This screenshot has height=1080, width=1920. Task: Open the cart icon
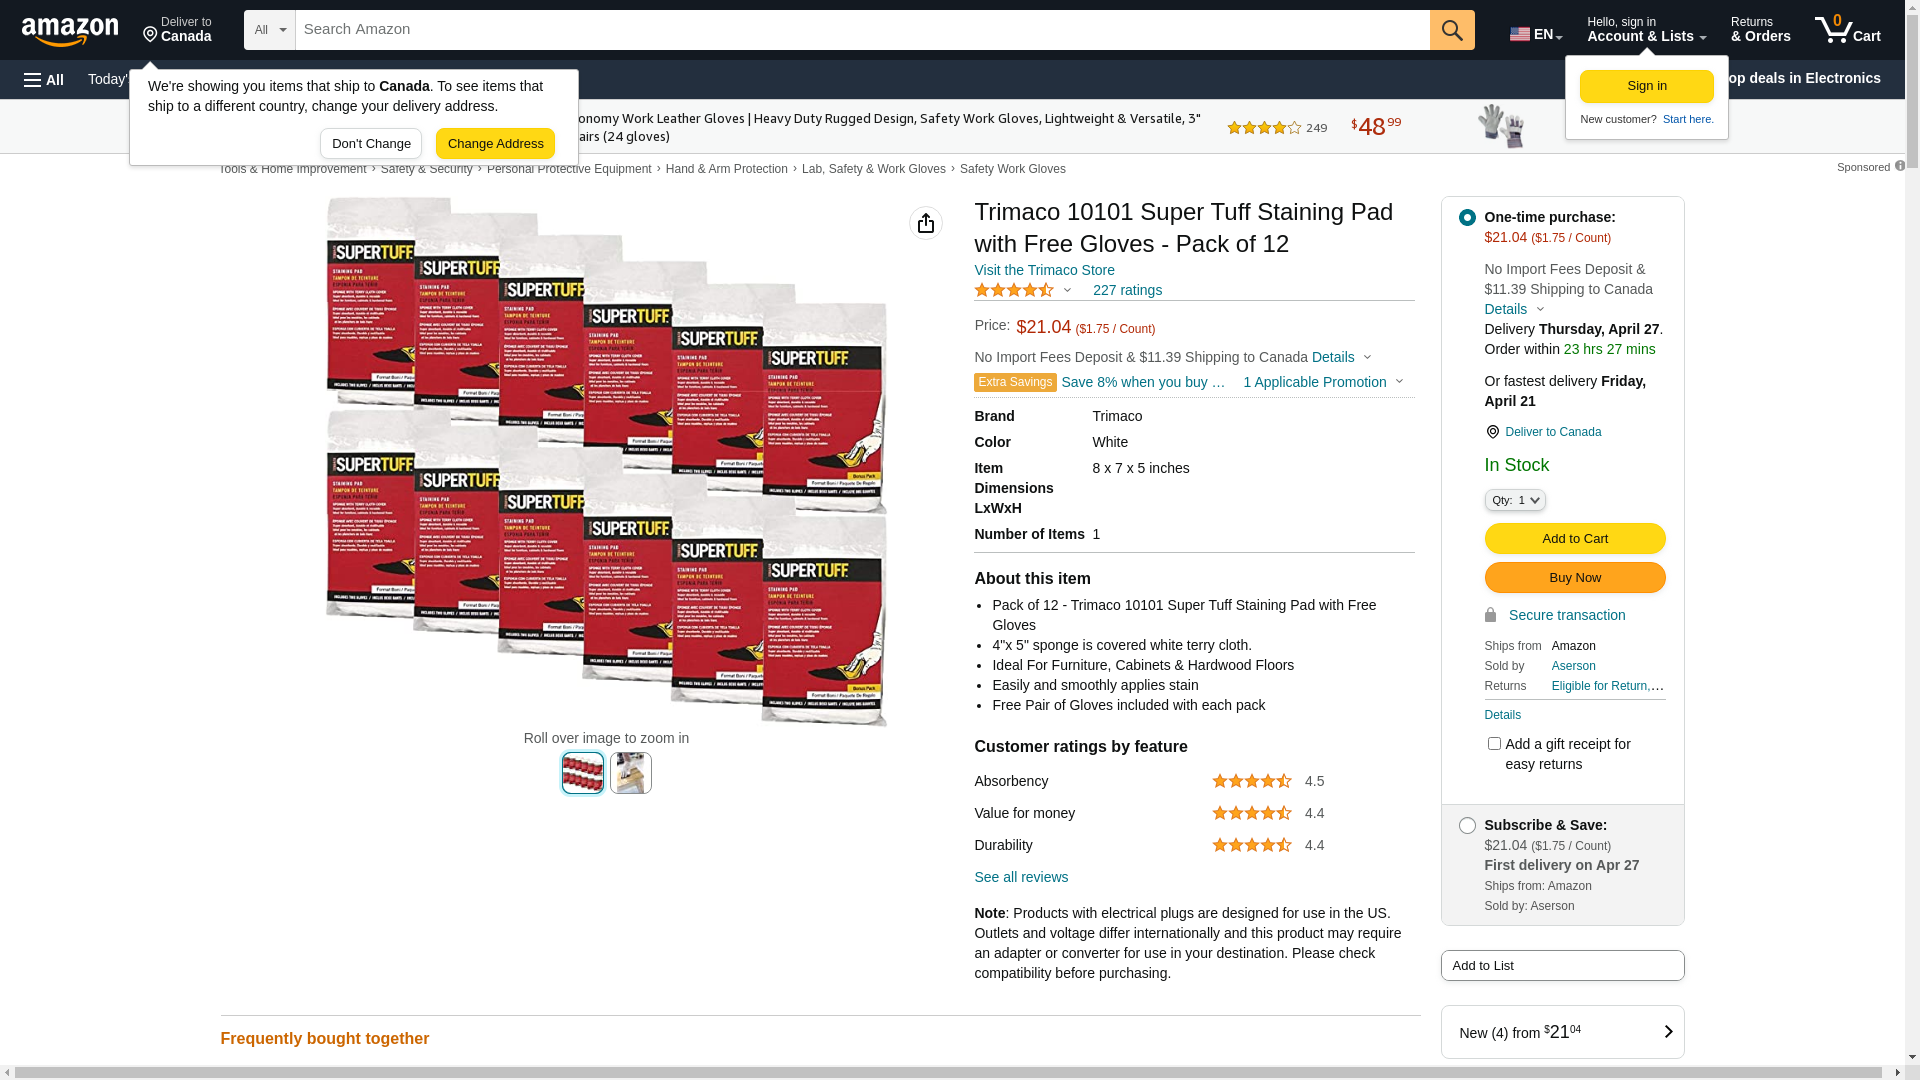coord(1847,30)
